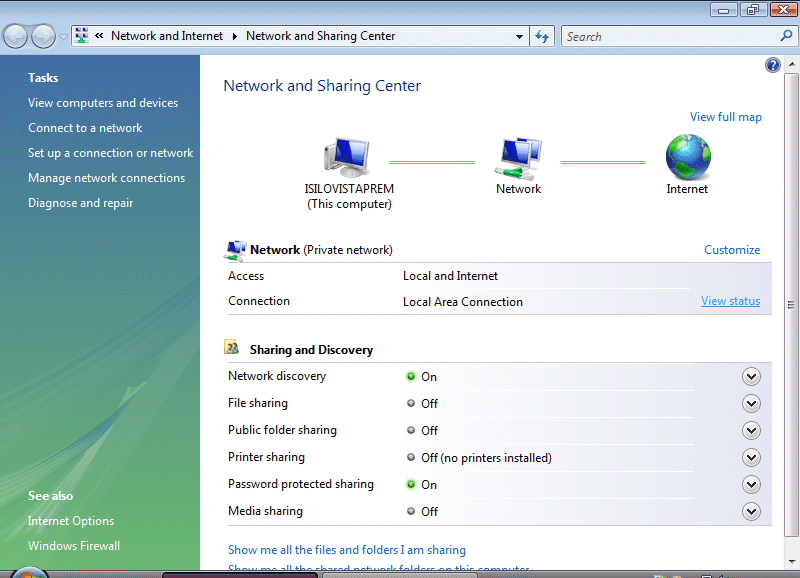Go back using the Back arrow button
Viewport: 800px width, 578px height.
click(16, 37)
